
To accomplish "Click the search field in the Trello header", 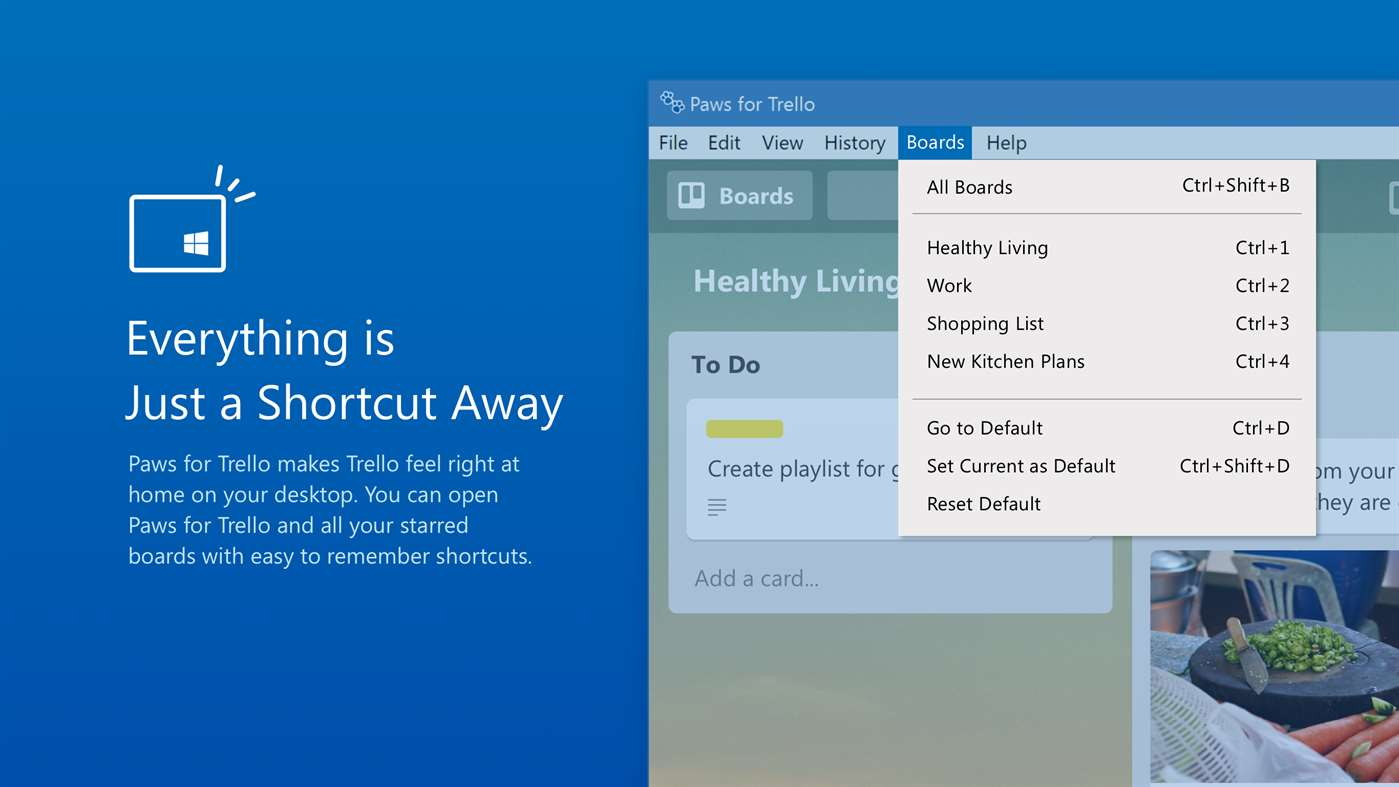I will point(862,196).
